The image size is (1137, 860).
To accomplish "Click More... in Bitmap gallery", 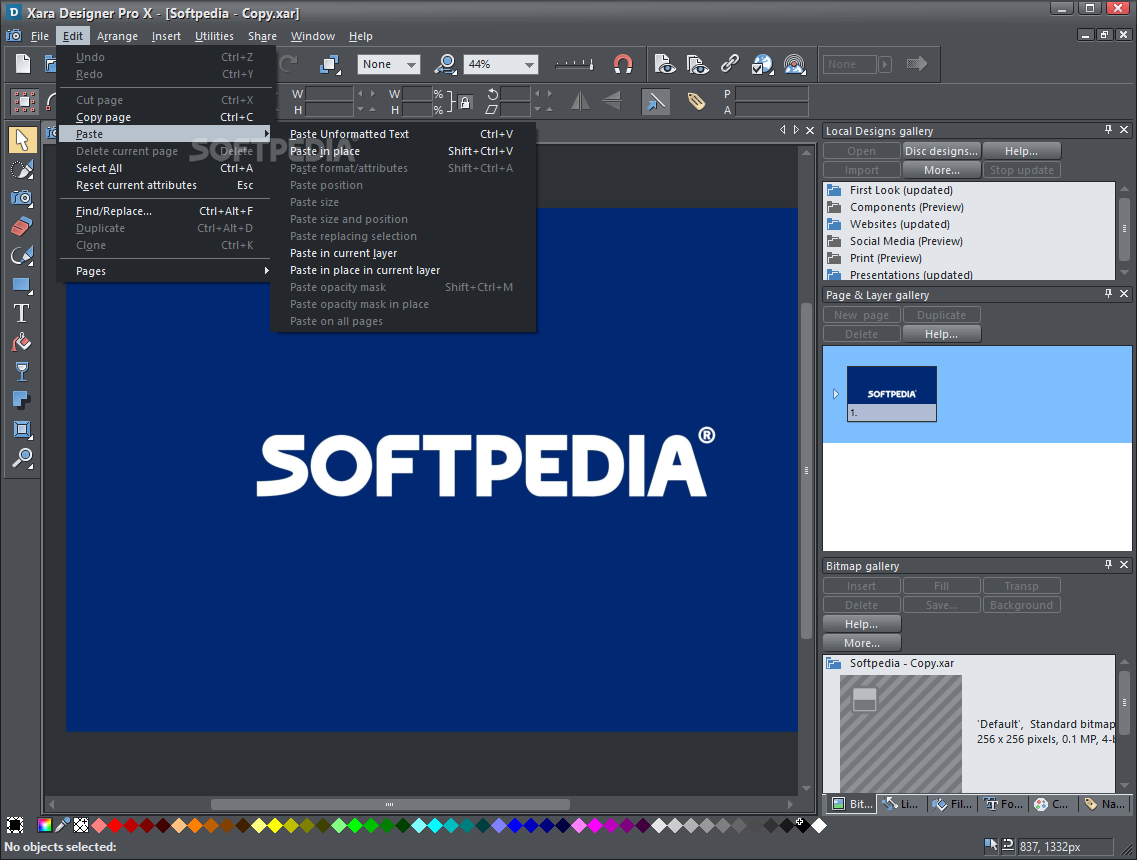I will point(861,642).
